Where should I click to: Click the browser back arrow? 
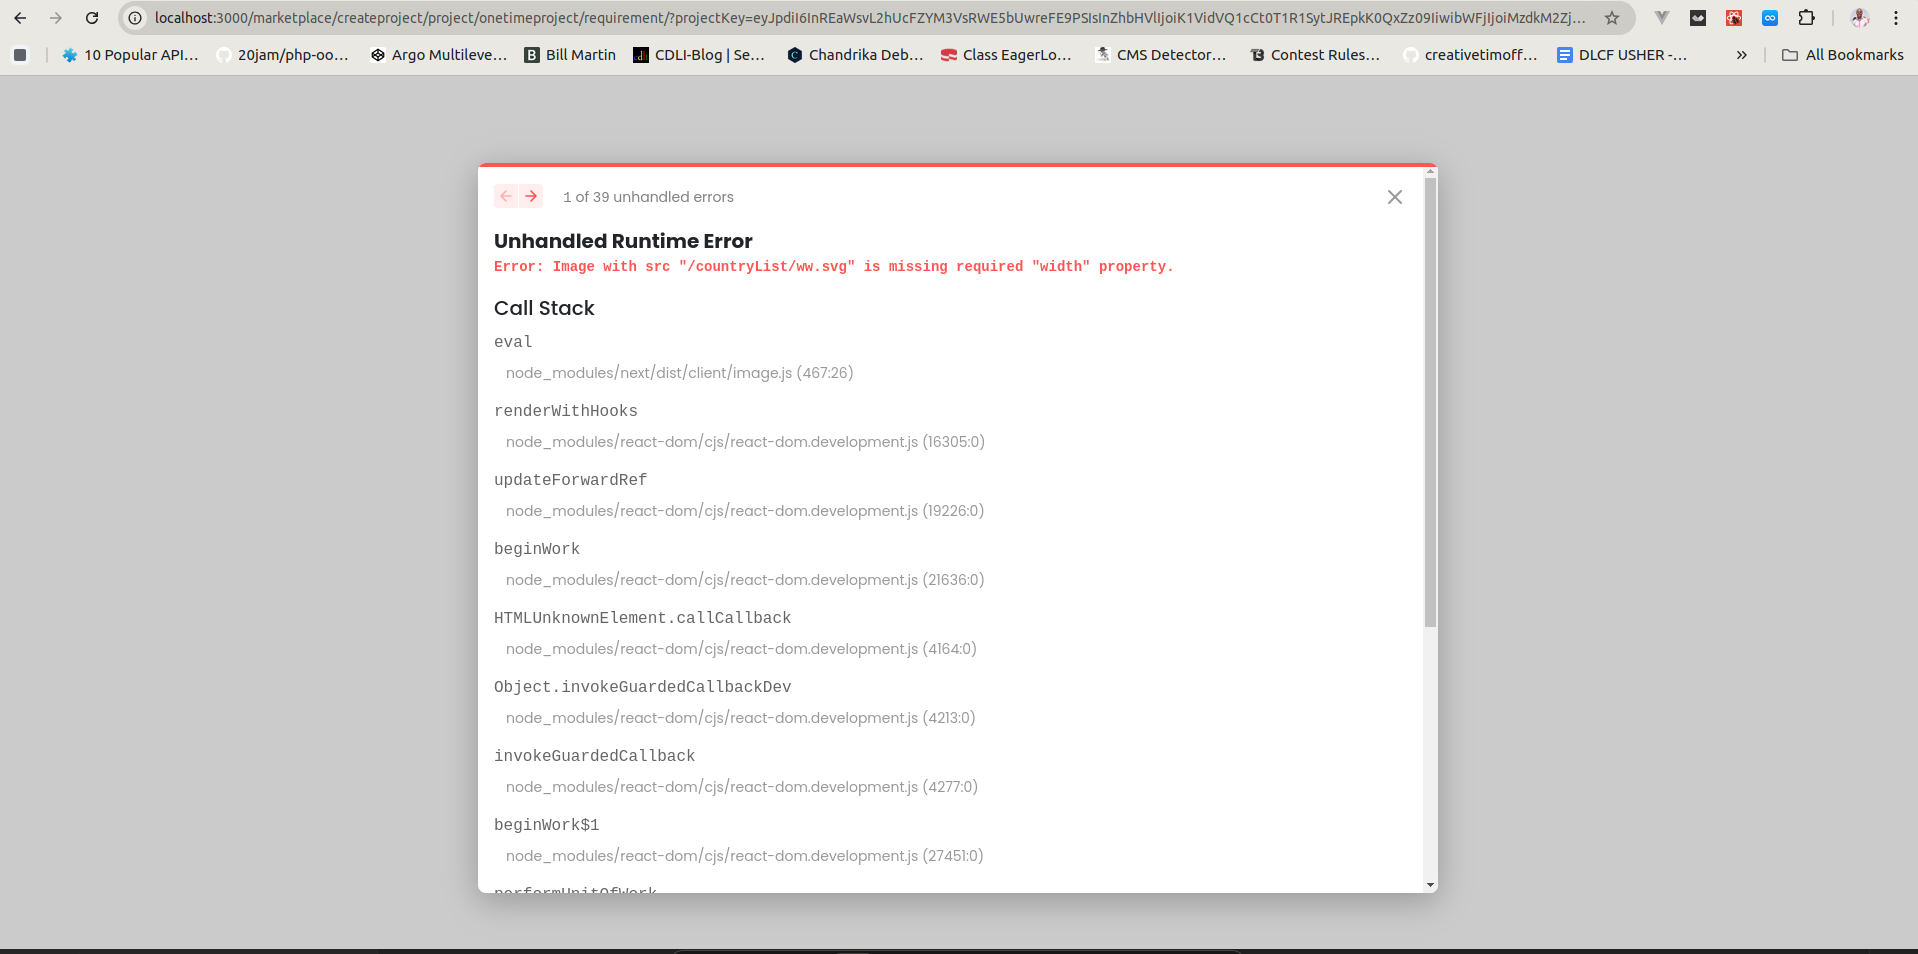[20, 18]
